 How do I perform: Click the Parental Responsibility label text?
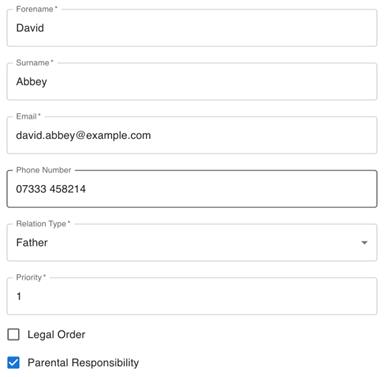[x=83, y=363]
